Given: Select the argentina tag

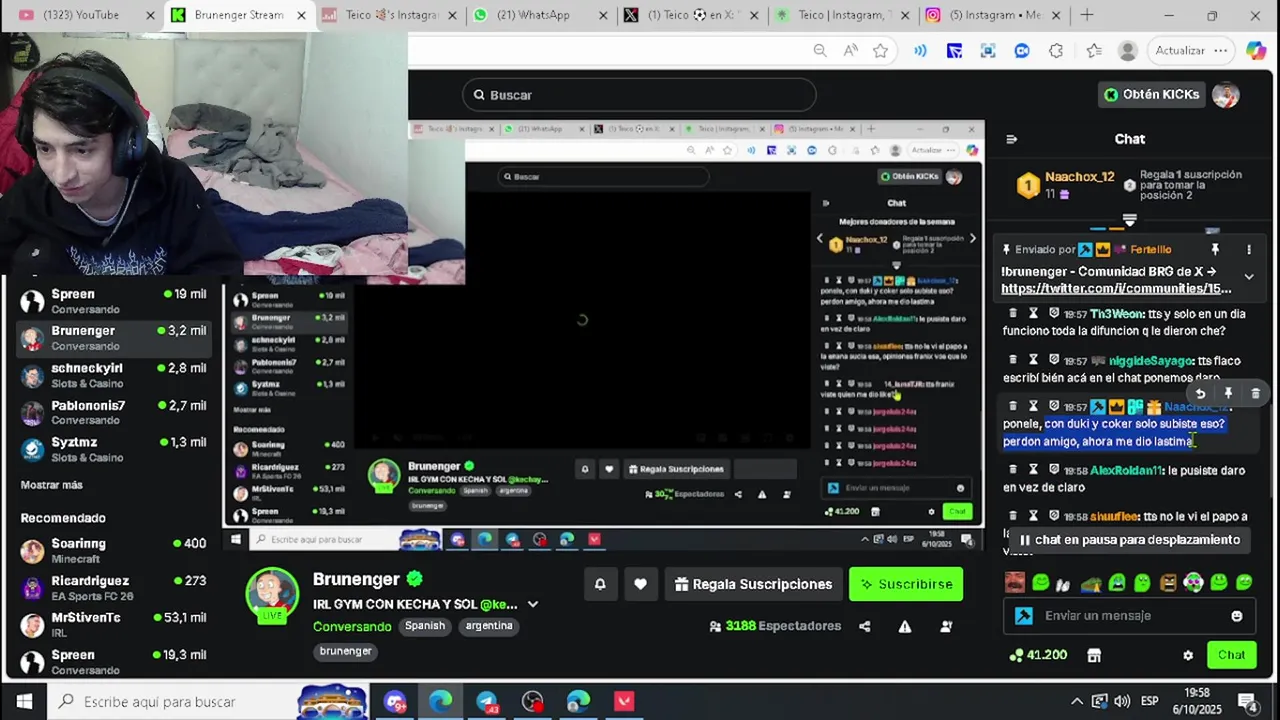Looking at the screenshot, I should (x=489, y=626).
